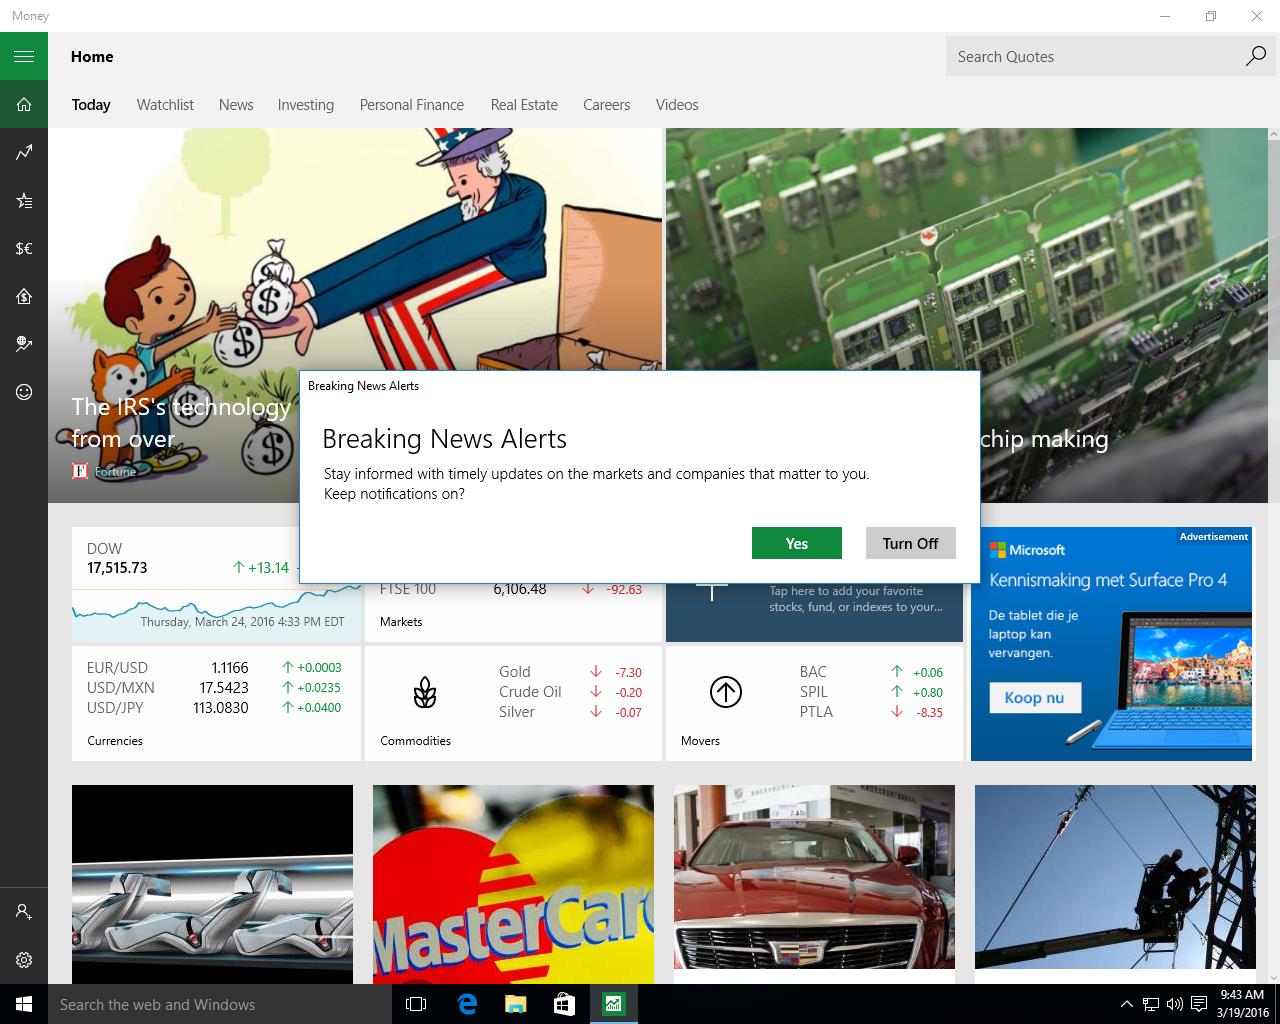Image resolution: width=1280 pixels, height=1024 pixels.
Task: Click Yes to keep notifications on
Action: pos(797,543)
